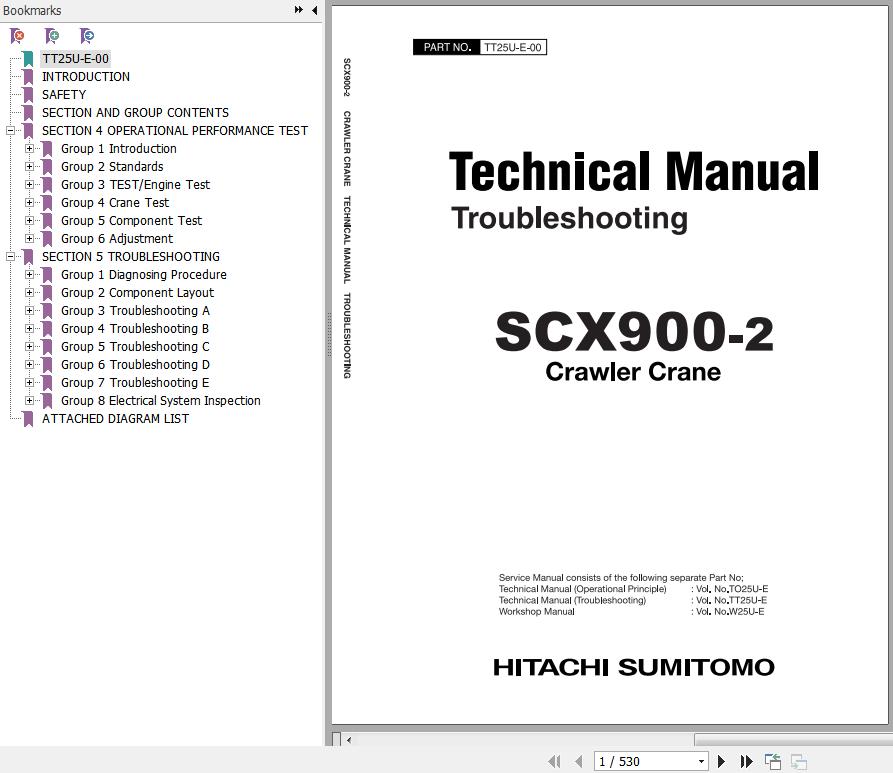This screenshot has width=893, height=773.
Task: Jump to Group 5 Troubleshooting C text
Action: (x=135, y=346)
